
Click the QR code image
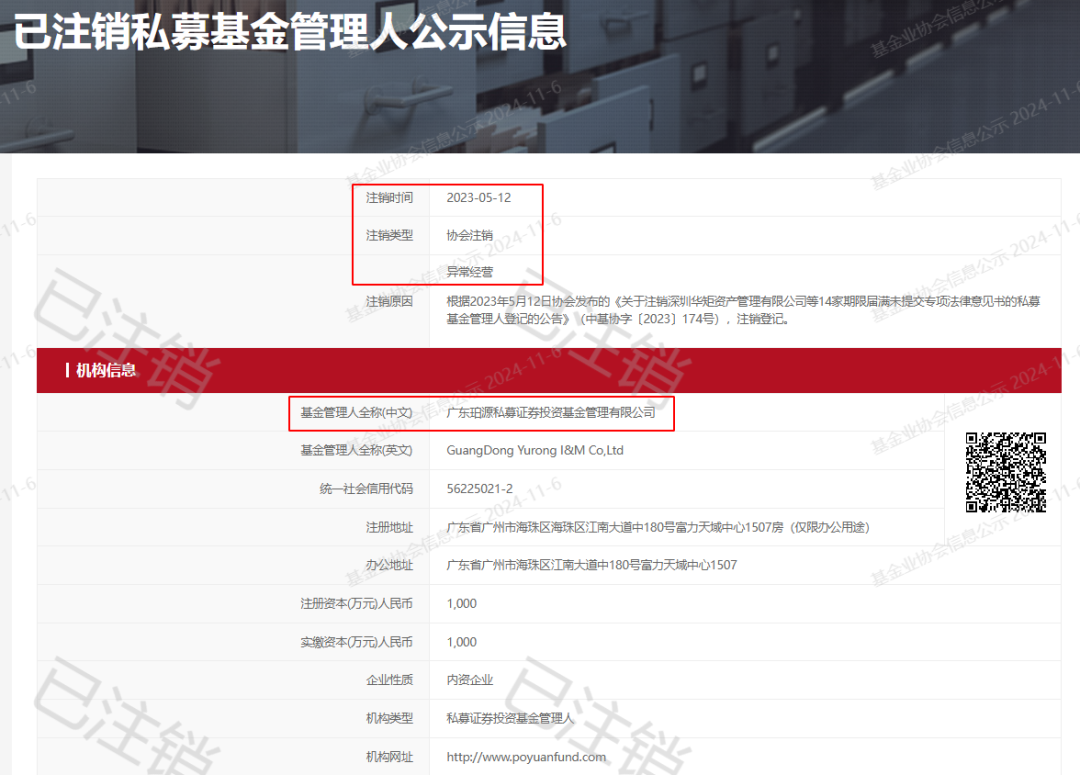pos(1006,473)
